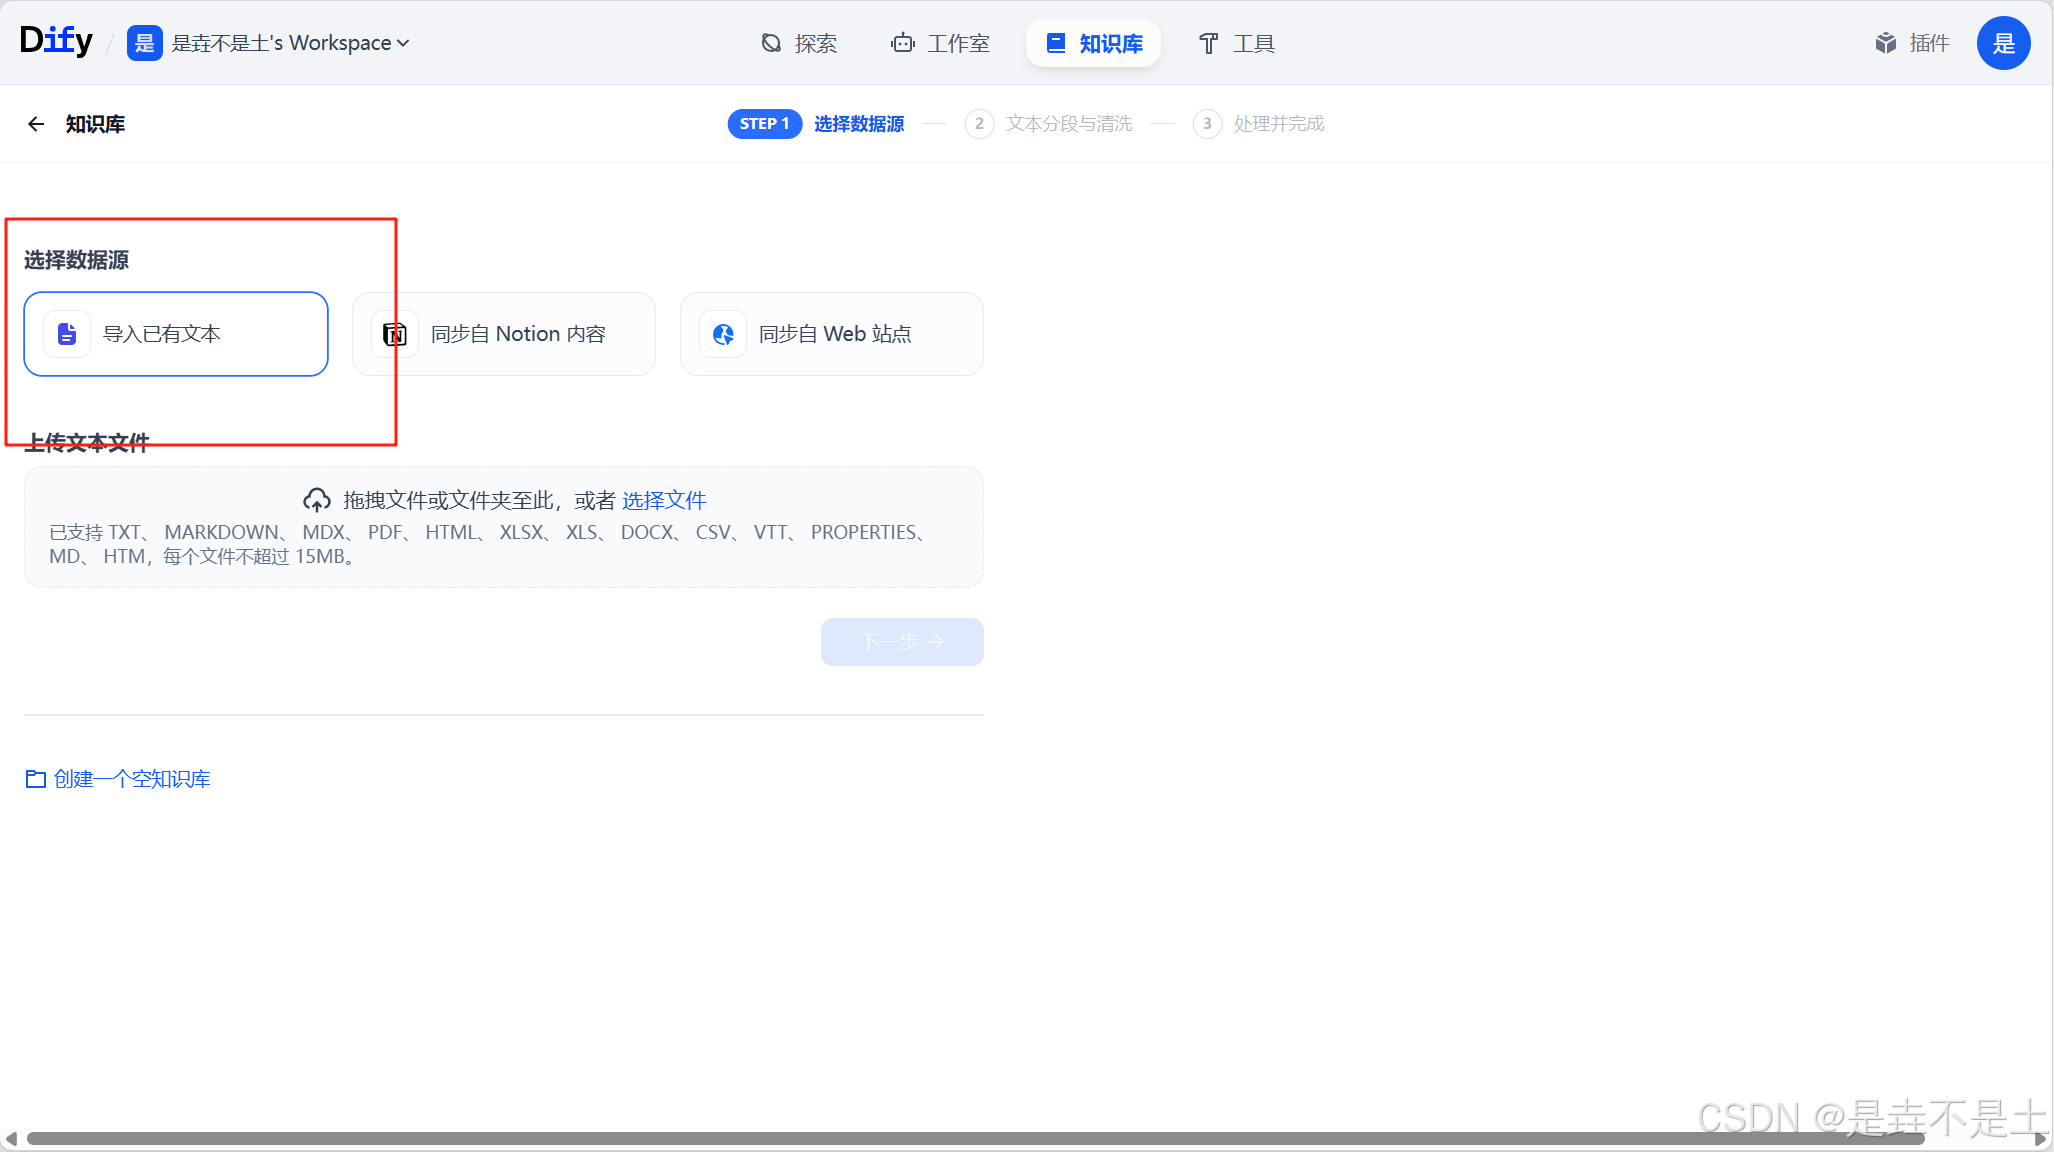Click the horizontal scrollbar at bottom
2054x1152 pixels.
click(975, 1138)
